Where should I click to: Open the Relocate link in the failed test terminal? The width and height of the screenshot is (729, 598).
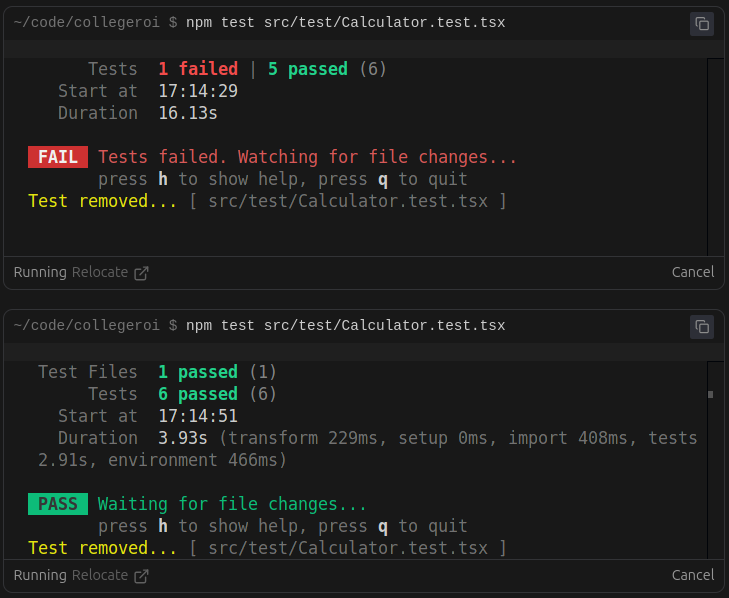tap(100, 272)
